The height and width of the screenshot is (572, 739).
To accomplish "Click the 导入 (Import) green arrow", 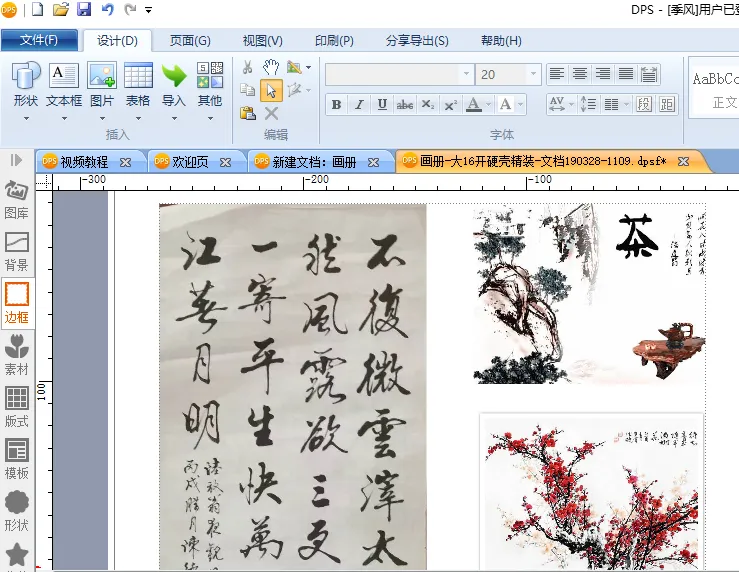I will click(174, 84).
